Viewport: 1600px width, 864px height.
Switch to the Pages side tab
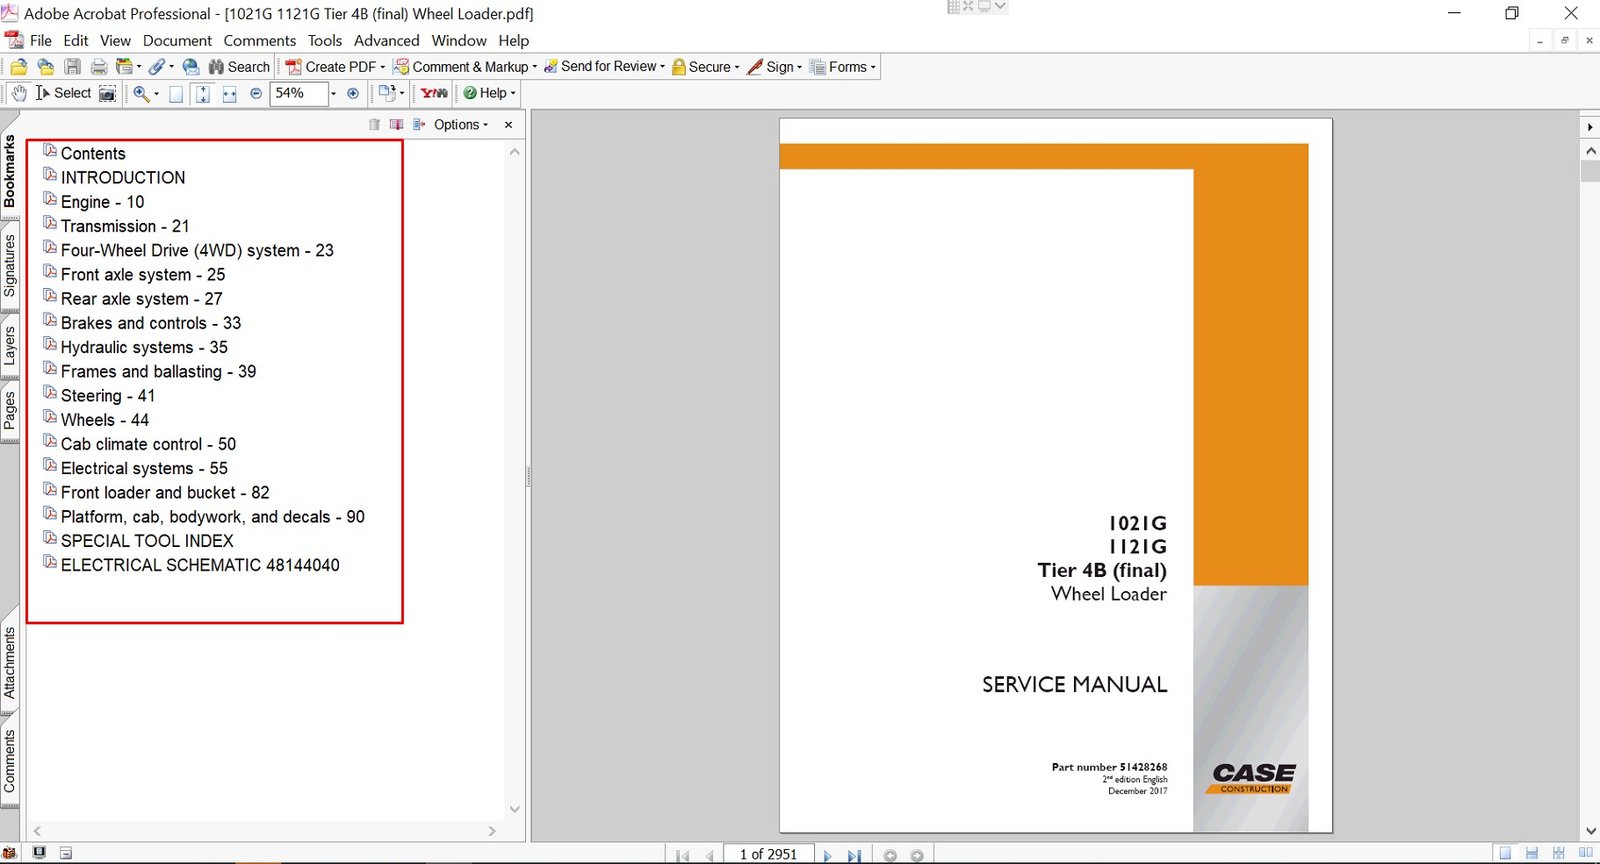coord(10,410)
